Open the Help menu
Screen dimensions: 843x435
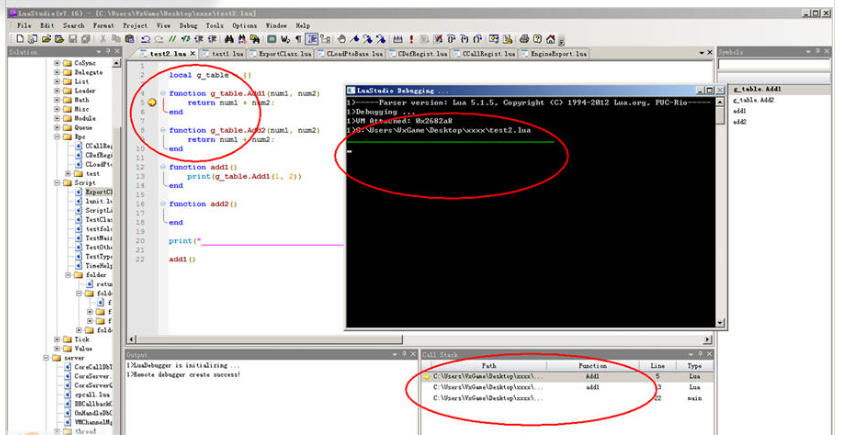(x=303, y=25)
